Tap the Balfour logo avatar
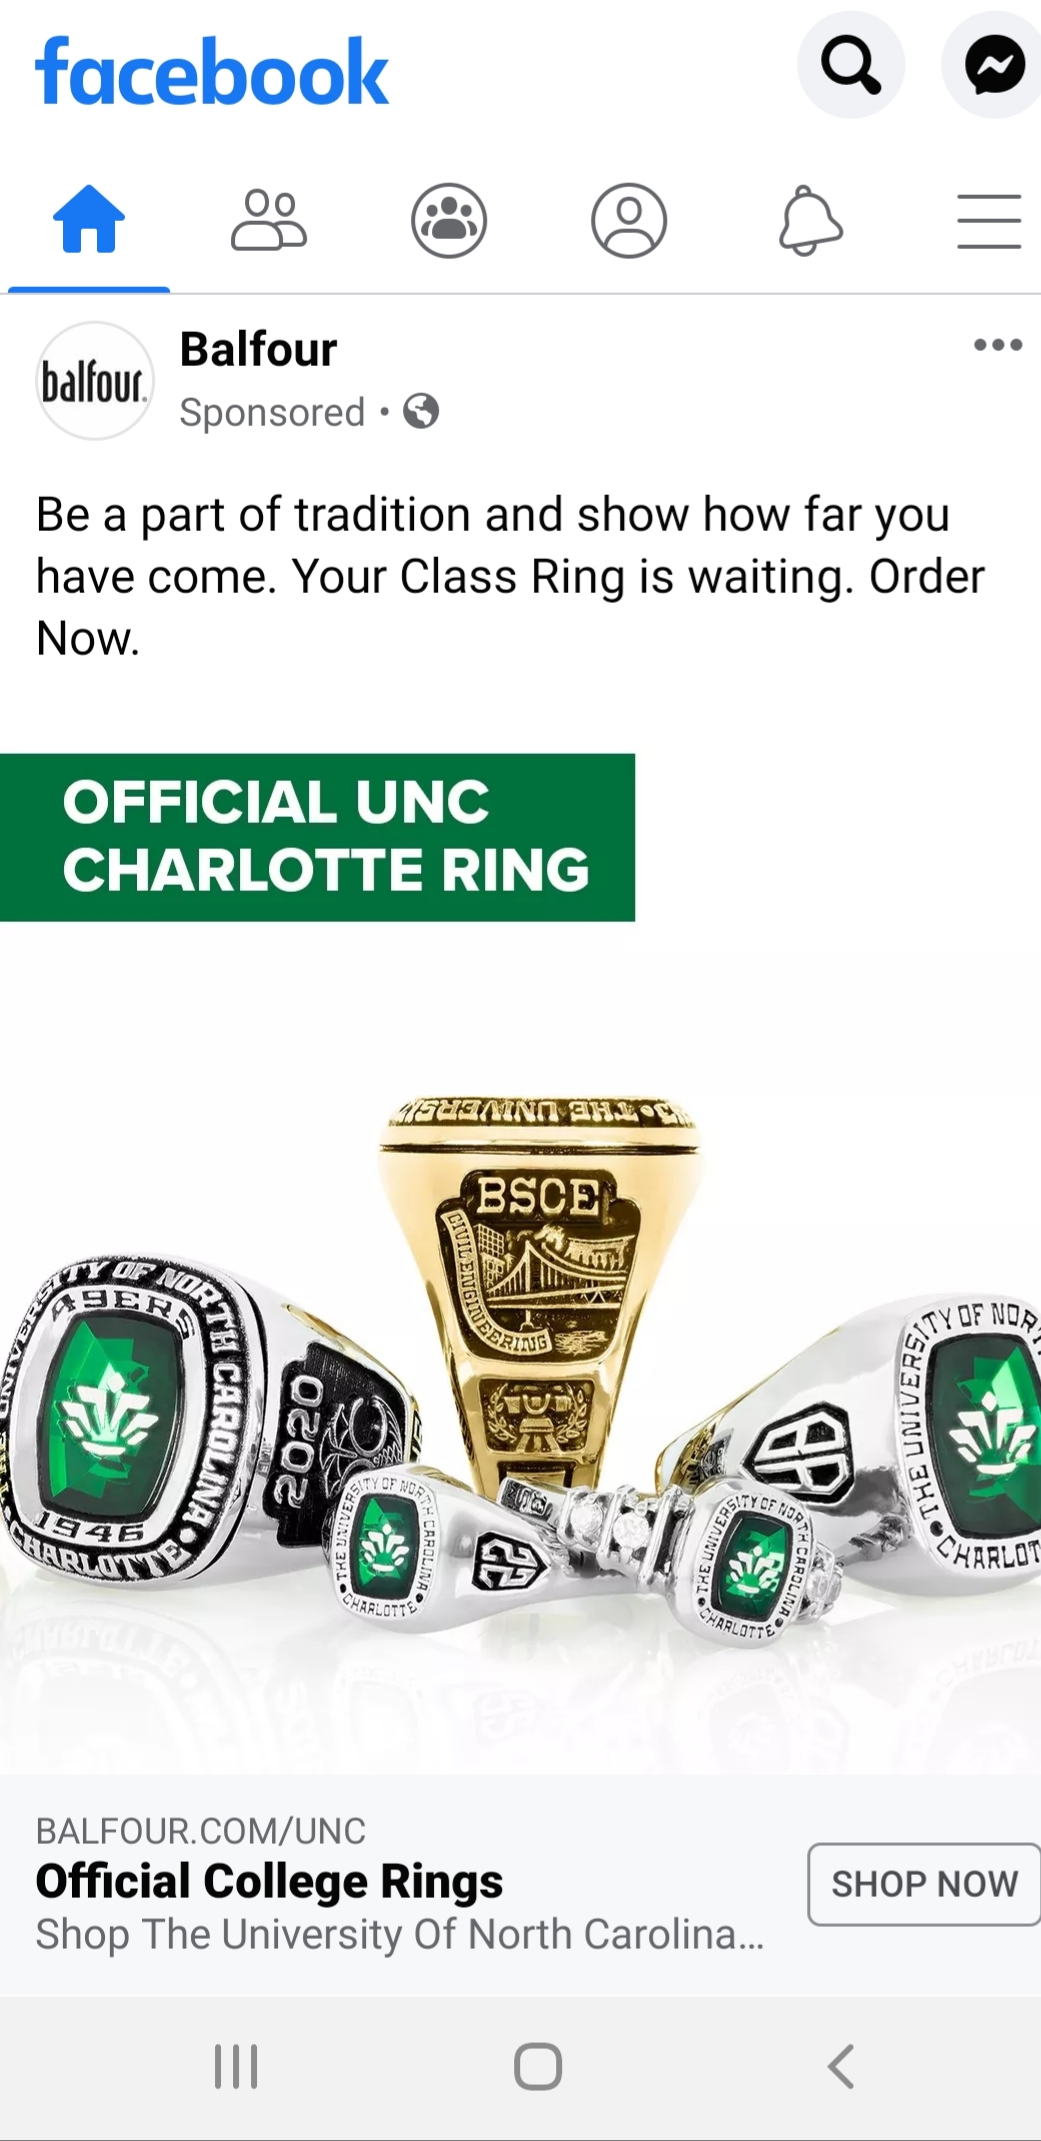Screen dimensions: 1041x2141 pyautogui.click(x=95, y=380)
